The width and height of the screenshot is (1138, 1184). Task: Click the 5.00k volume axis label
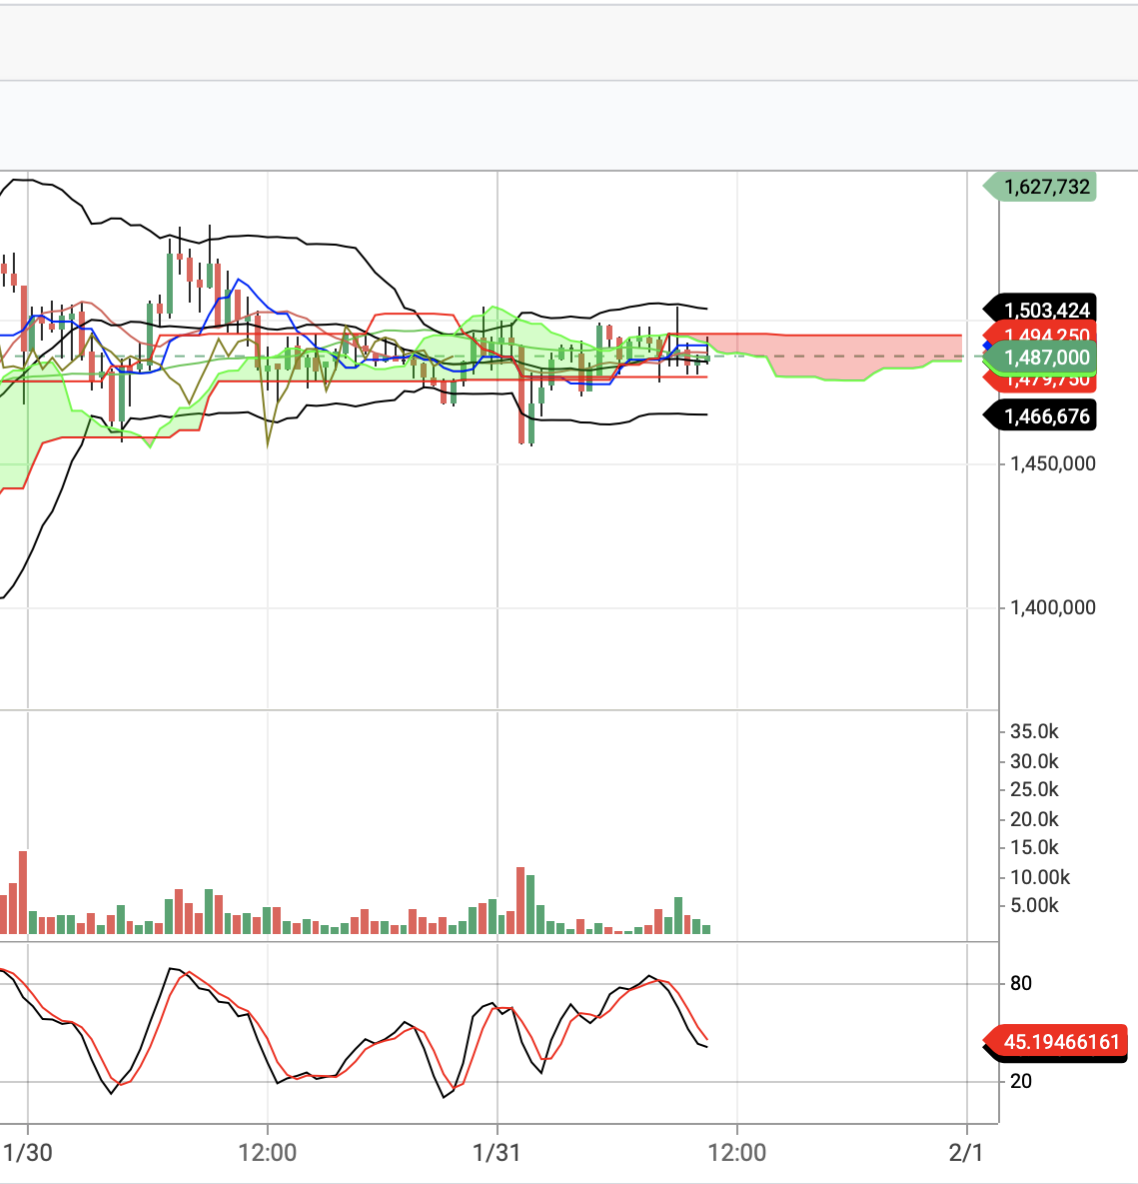click(x=1035, y=905)
